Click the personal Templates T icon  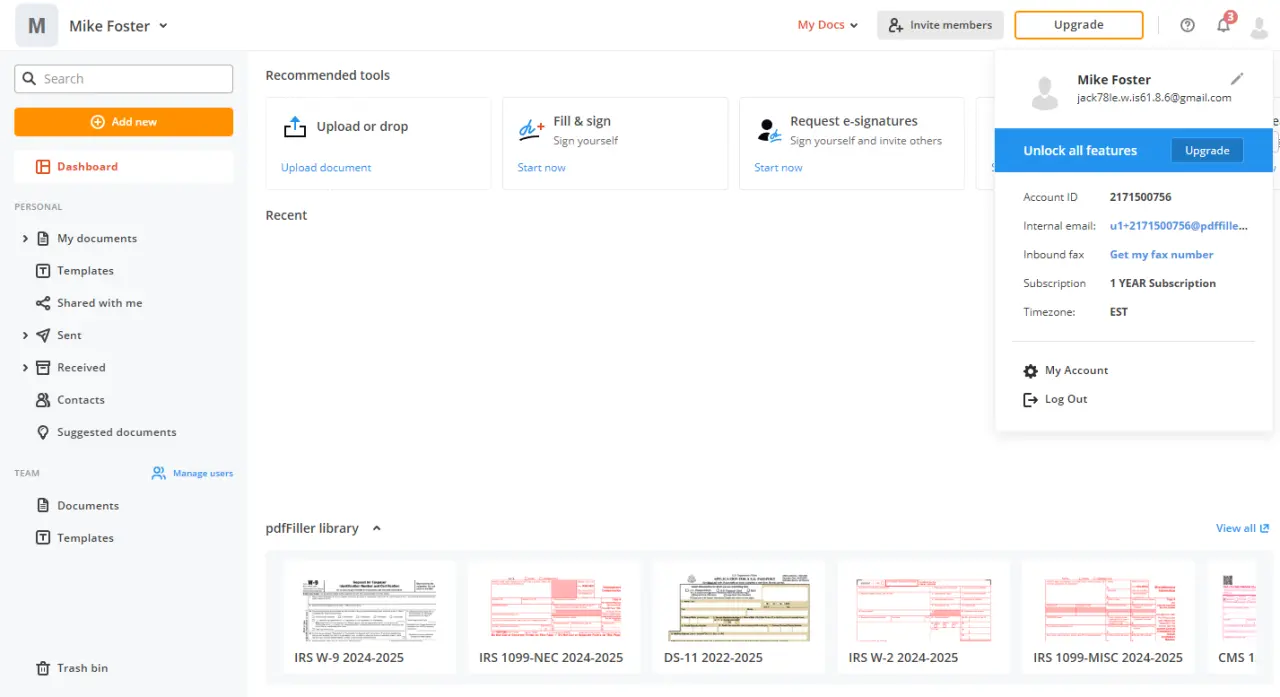pyautogui.click(x=43, y=271)
